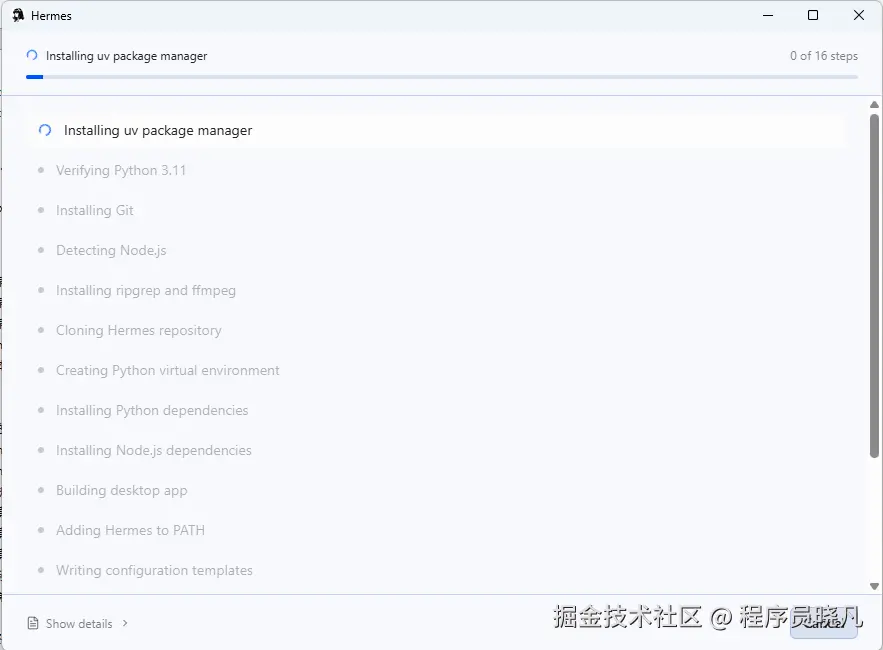Click the scroll down arrow of step list
The image size is (883, 650).
(874, 586)
